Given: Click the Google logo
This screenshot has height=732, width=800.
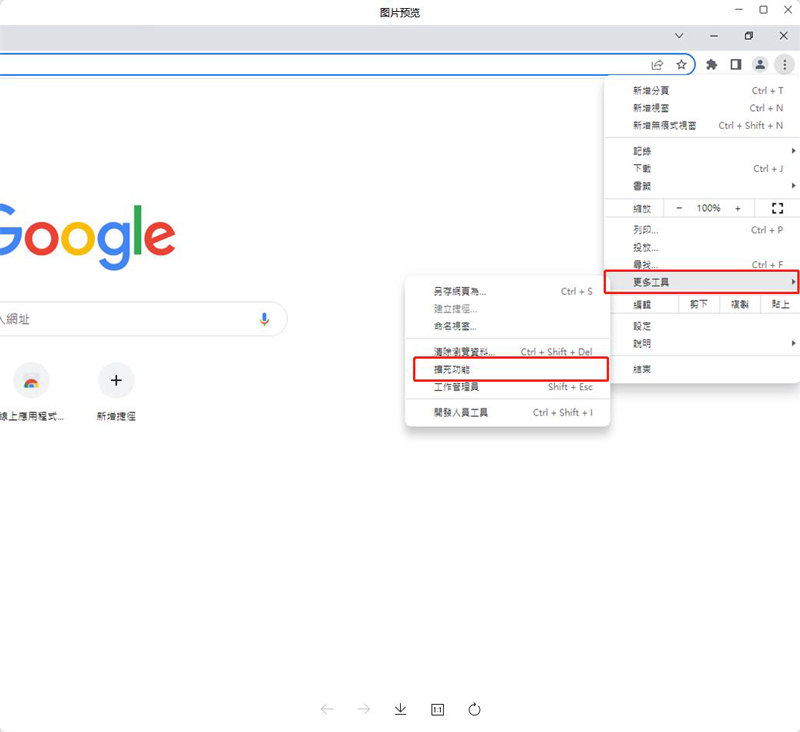Looking at the screenshot, I should [x=87, y=237].
